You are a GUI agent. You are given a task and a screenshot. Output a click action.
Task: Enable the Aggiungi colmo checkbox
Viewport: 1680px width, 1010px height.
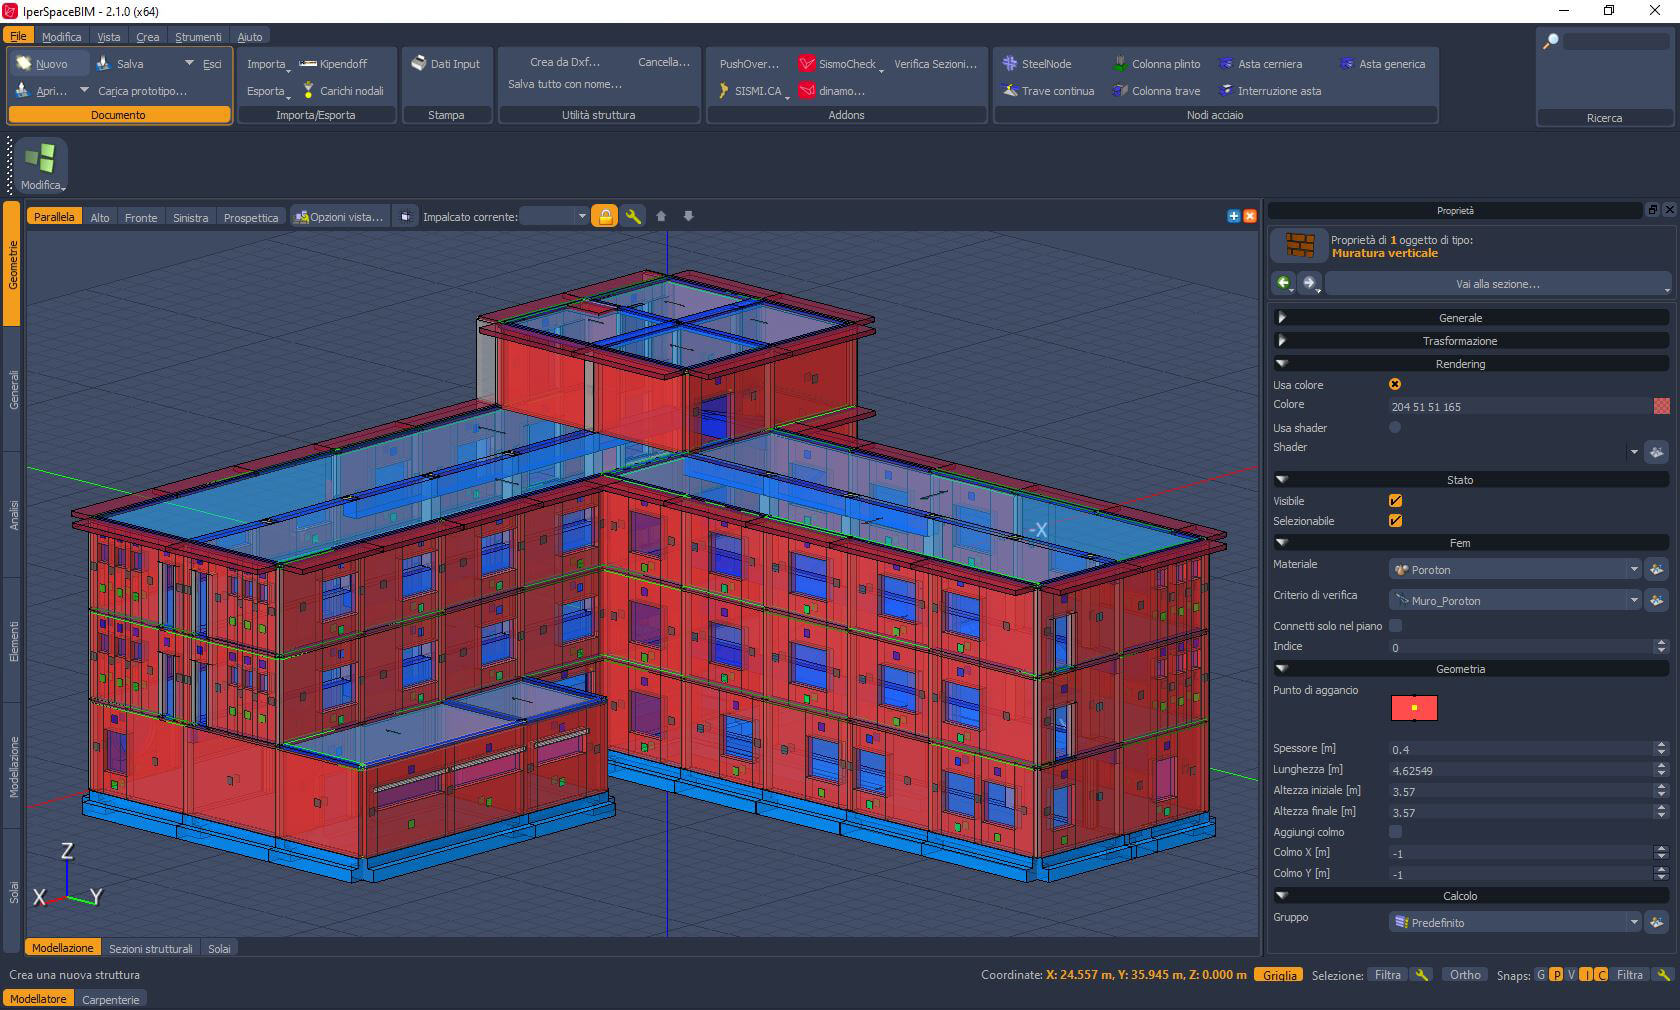[x=1395, y=832]
